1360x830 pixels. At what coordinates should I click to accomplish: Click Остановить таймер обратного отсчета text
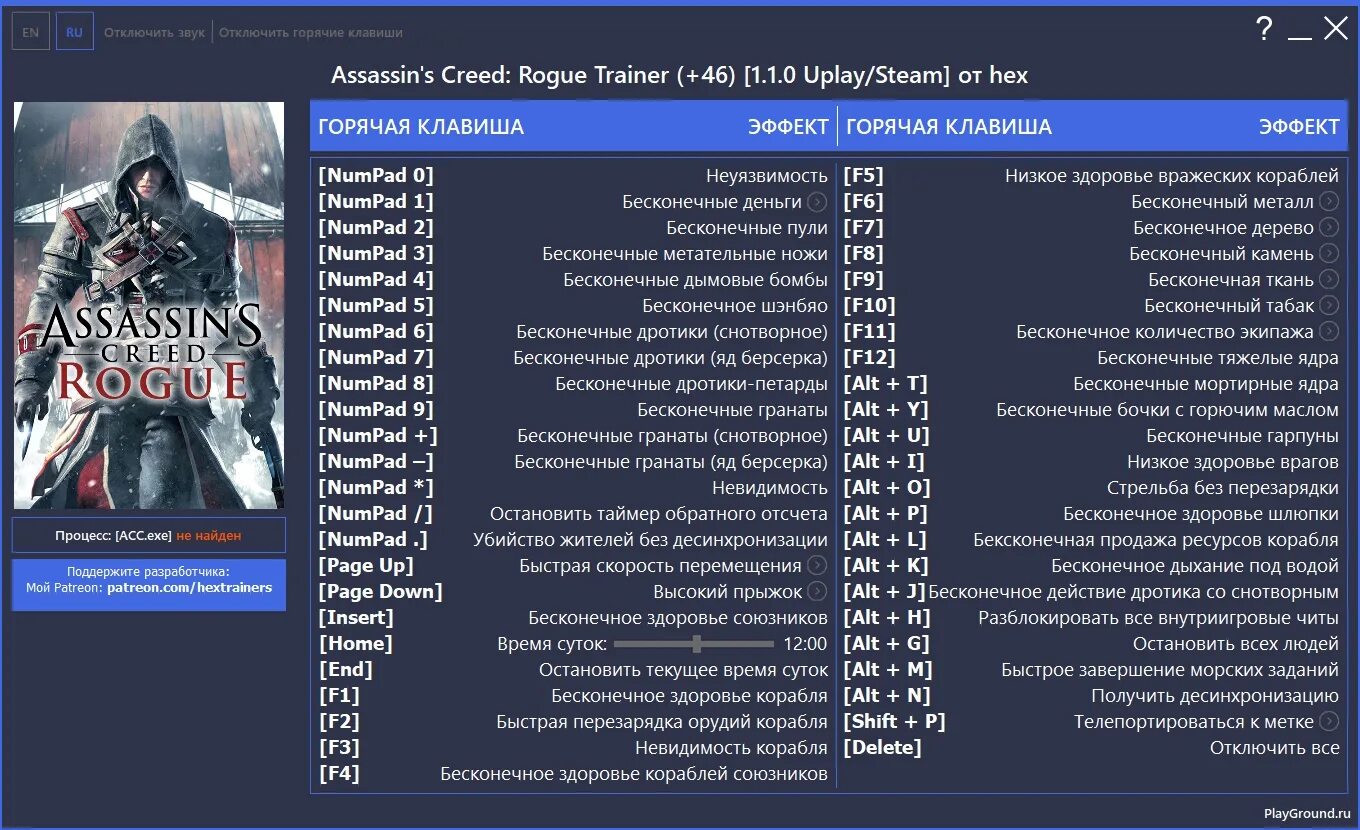pyautogui.click(x=659, y=514)
